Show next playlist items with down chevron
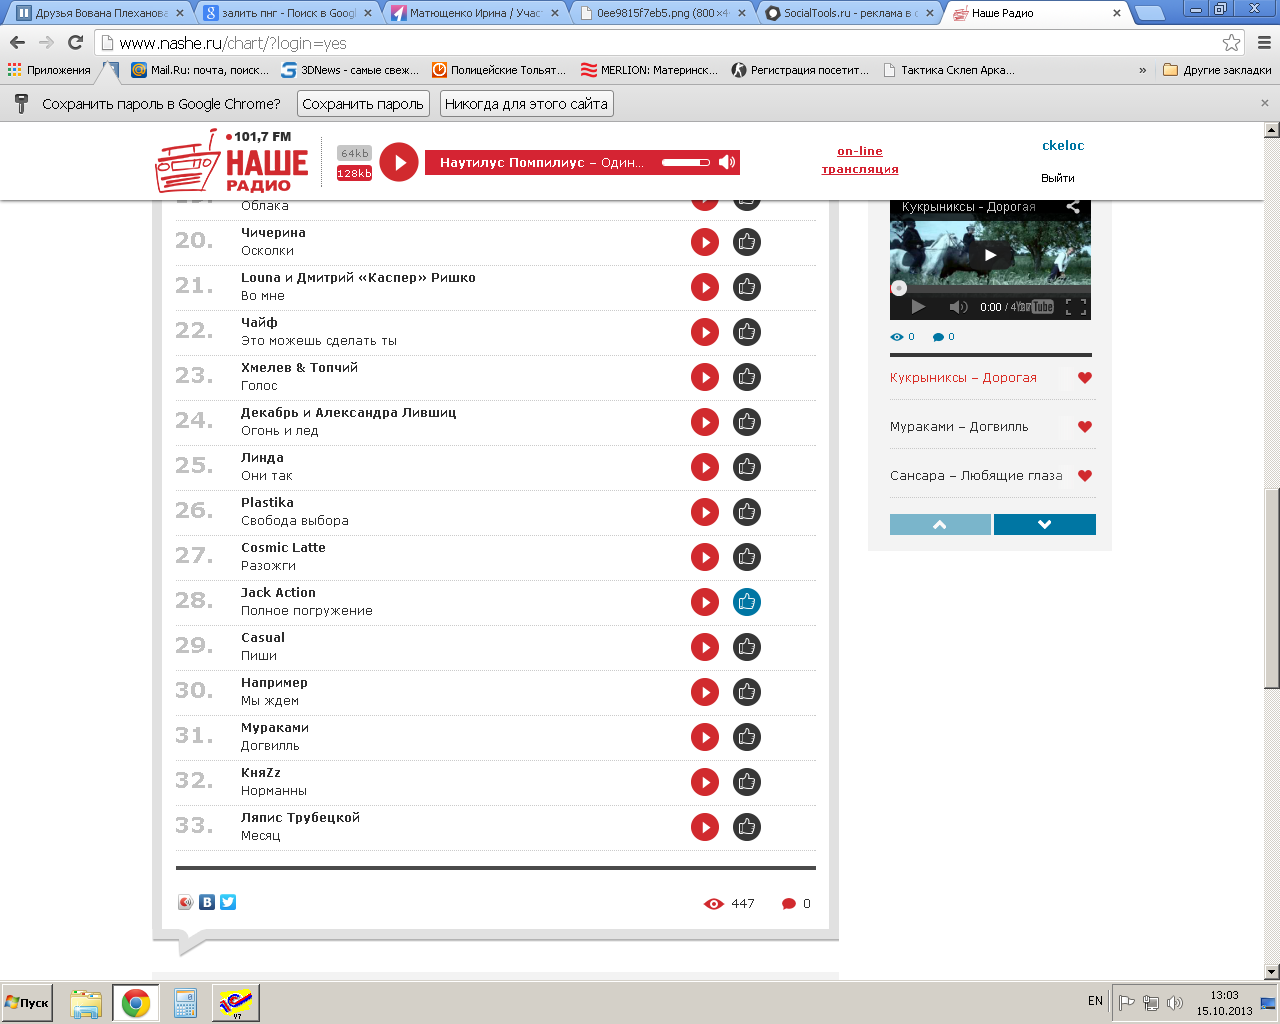The image size is (1280, 1024). coord(1045,525)
